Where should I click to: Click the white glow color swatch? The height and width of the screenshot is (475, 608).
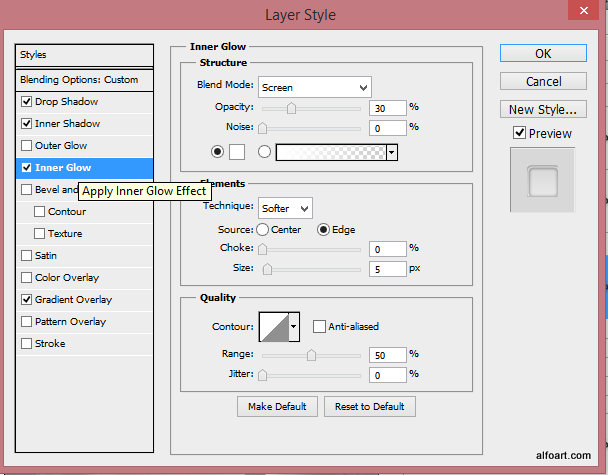click(x=237, y=152)
